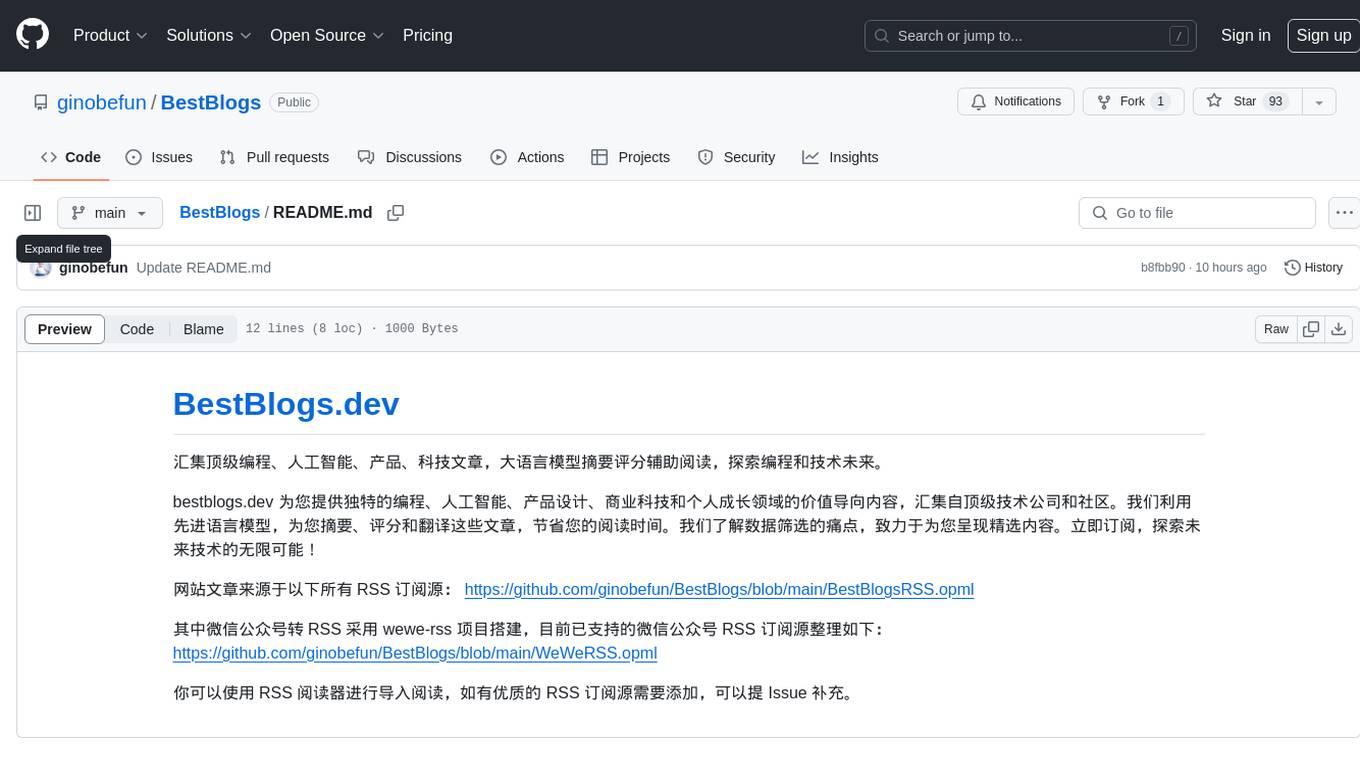
Task: Switch to the Actions tab
Action: [527, 157]
